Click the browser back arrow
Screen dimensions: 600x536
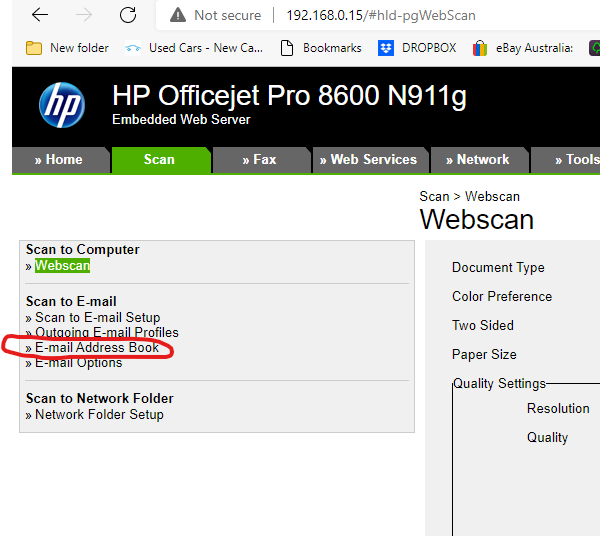(x=40, y=15)
